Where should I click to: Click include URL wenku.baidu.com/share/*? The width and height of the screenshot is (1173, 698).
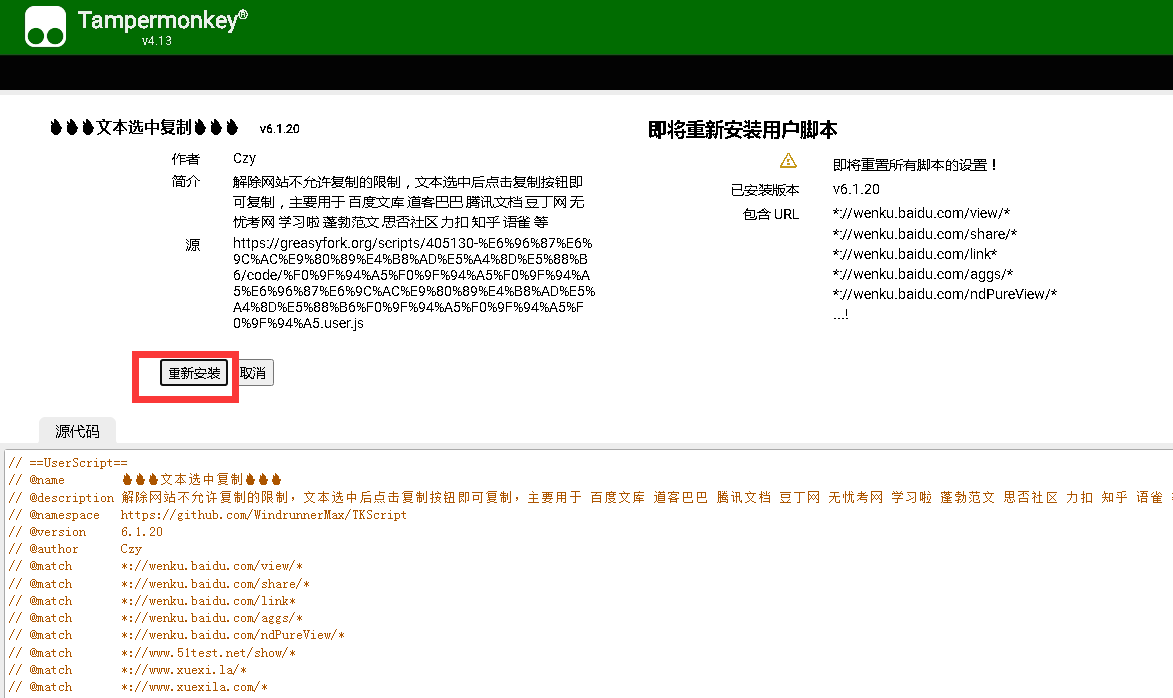point(925,233)
